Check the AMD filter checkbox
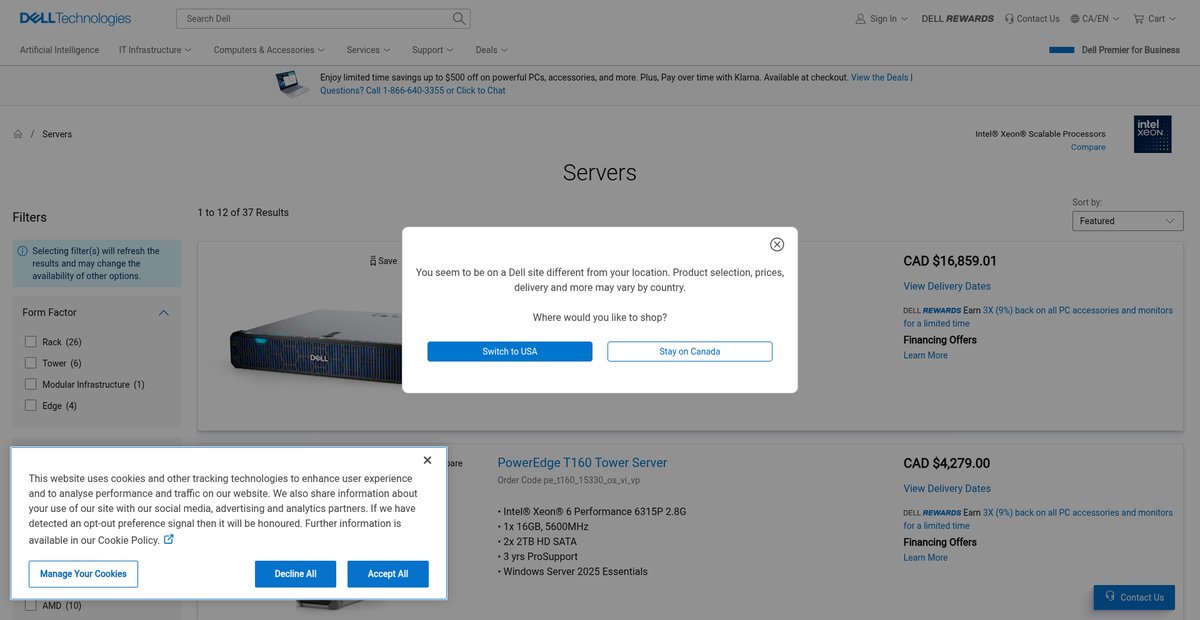The image size is (1200, 620). coord(31,605)
